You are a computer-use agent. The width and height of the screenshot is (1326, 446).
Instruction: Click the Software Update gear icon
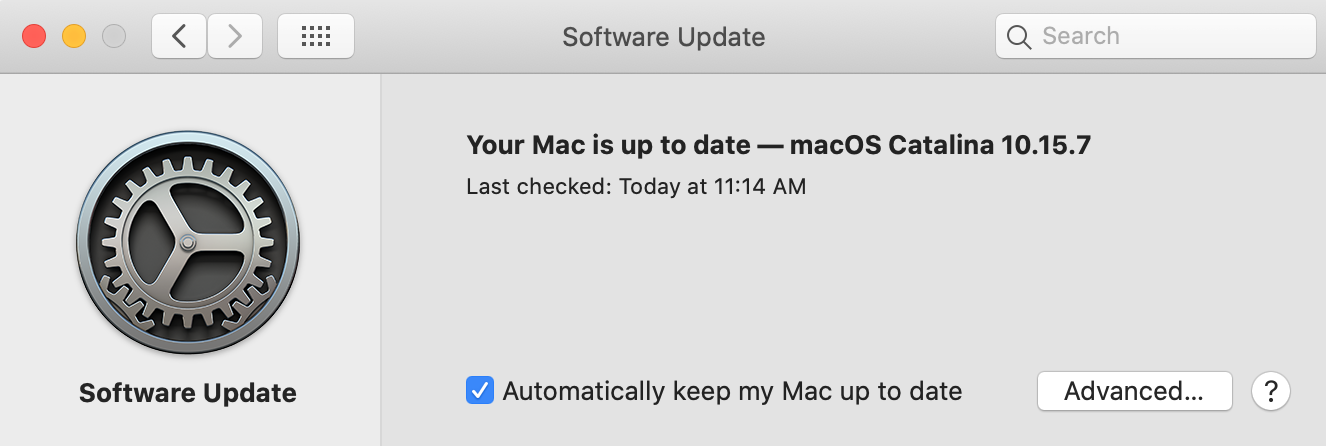pos(188,243)
